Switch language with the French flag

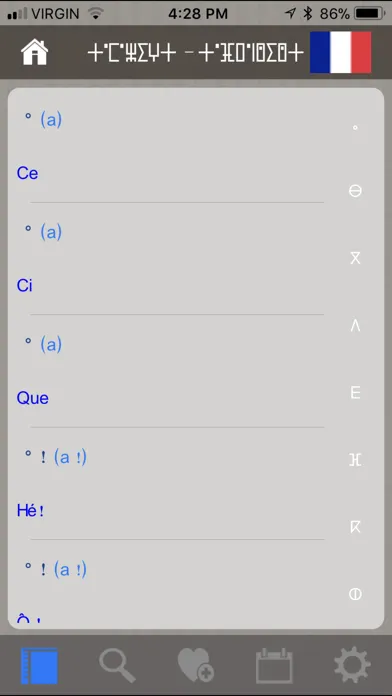pos(341,52)
